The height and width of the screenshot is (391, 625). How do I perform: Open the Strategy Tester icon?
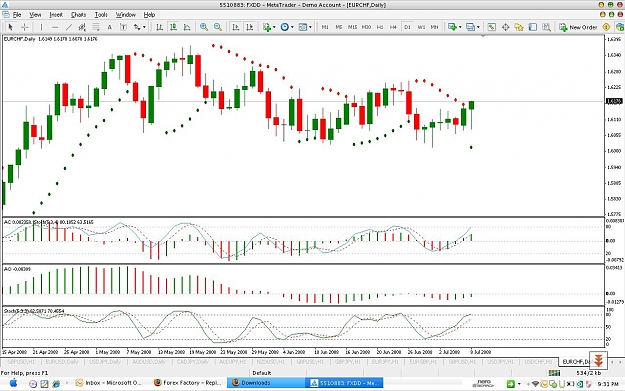click(546, 27)
